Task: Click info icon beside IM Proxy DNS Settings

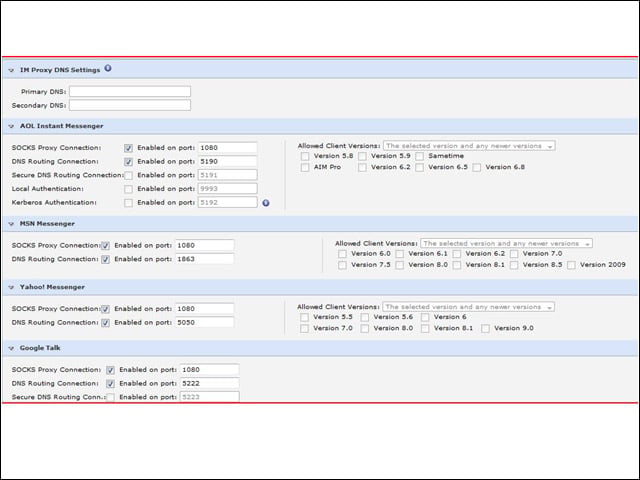Action: (x=108, y=69)
